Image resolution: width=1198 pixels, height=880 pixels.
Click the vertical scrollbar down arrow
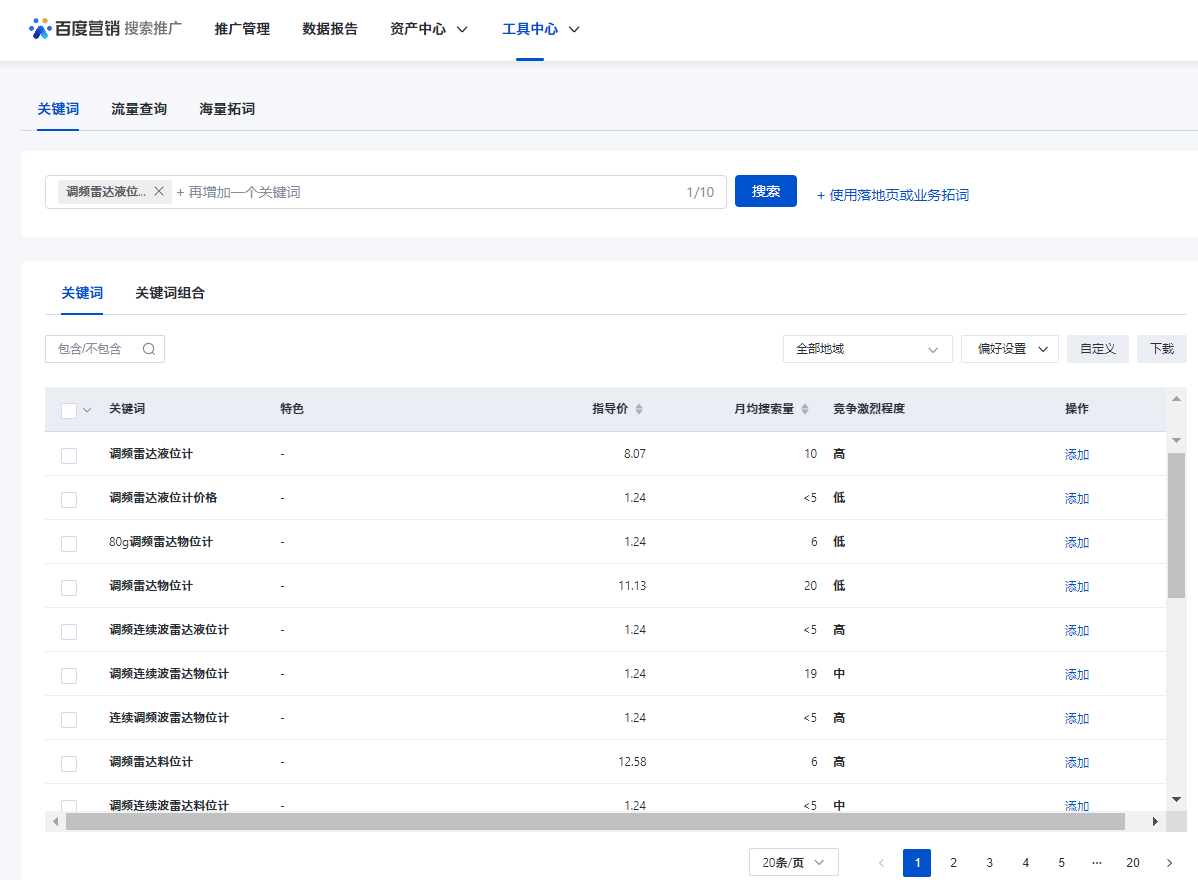tap(1176, 798)
